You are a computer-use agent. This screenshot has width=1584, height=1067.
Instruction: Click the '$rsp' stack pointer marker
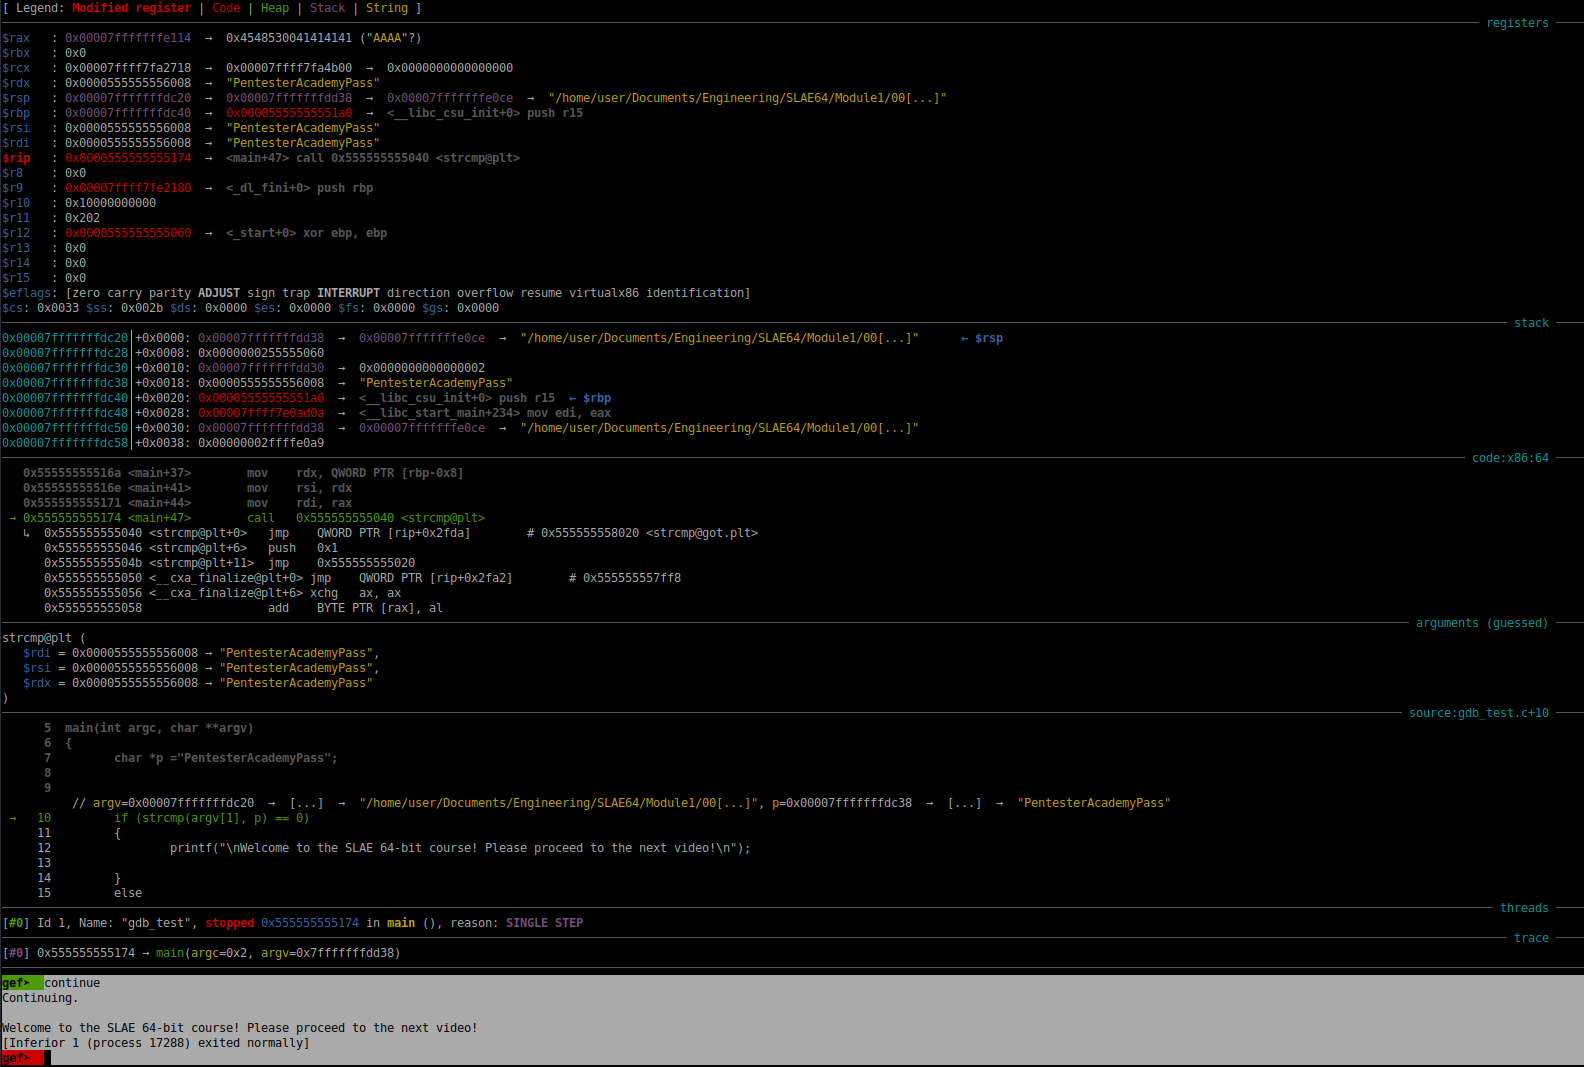[x=982, y=338]
